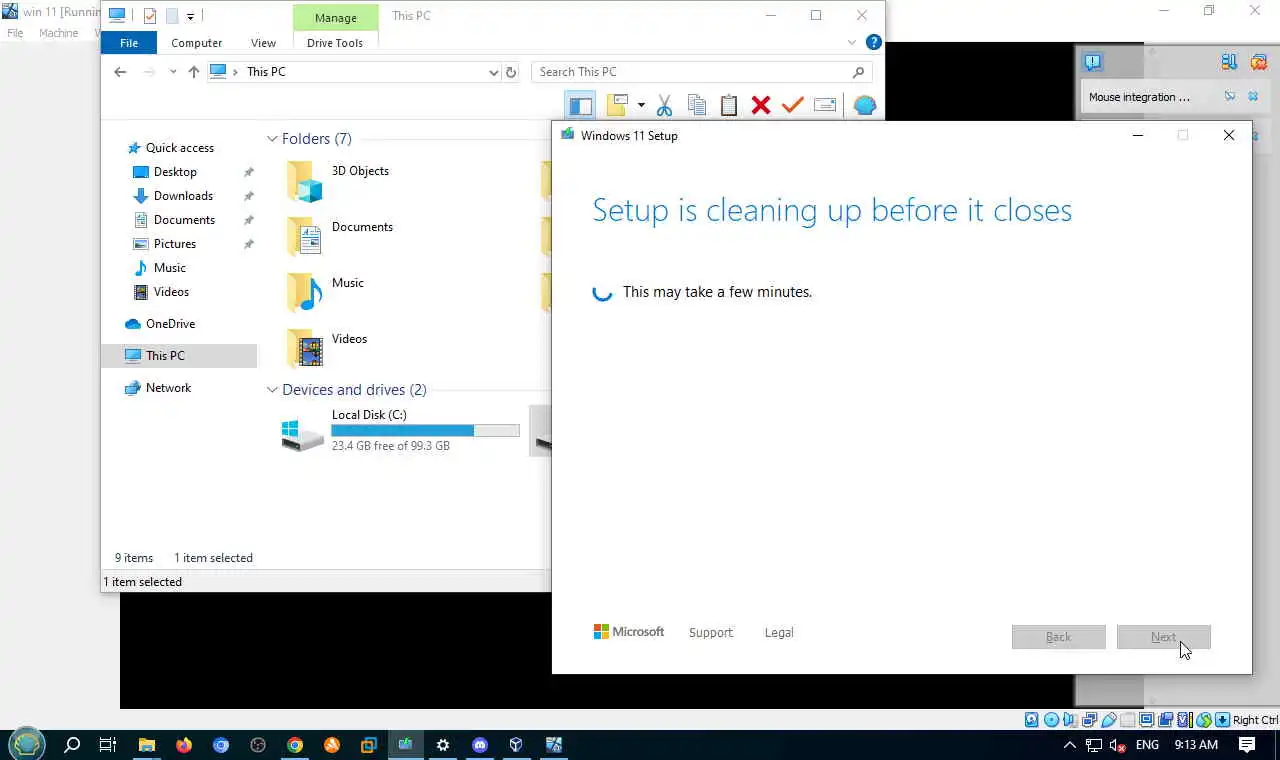Click the Next button in Windows 11 Setup
Viewport: 1280px width, 760px height.
1163,637
